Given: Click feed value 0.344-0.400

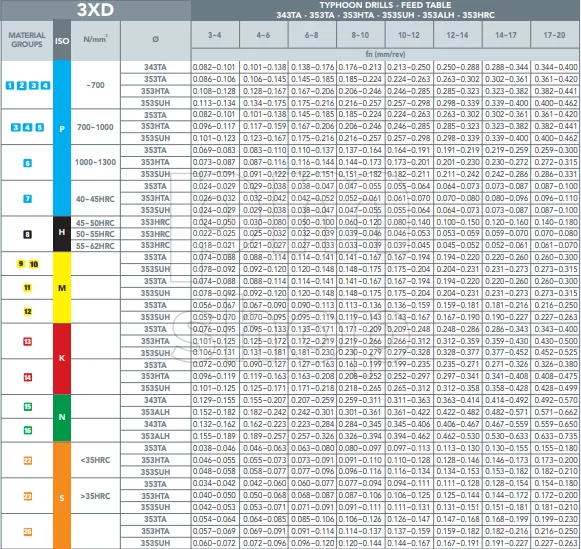Looking at the screenshot, I should 556,67.
